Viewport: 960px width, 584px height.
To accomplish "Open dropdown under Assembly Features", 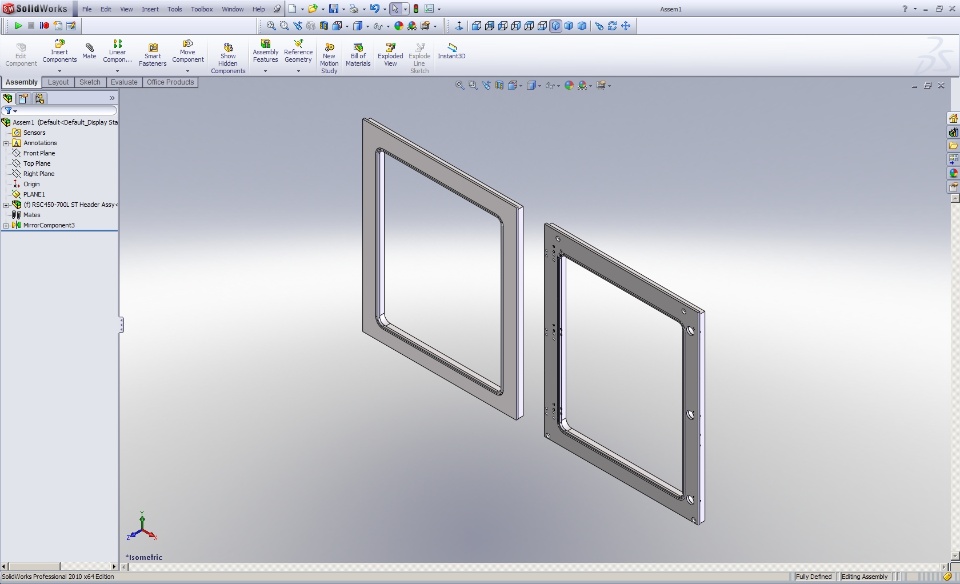I will coord(265,71).
